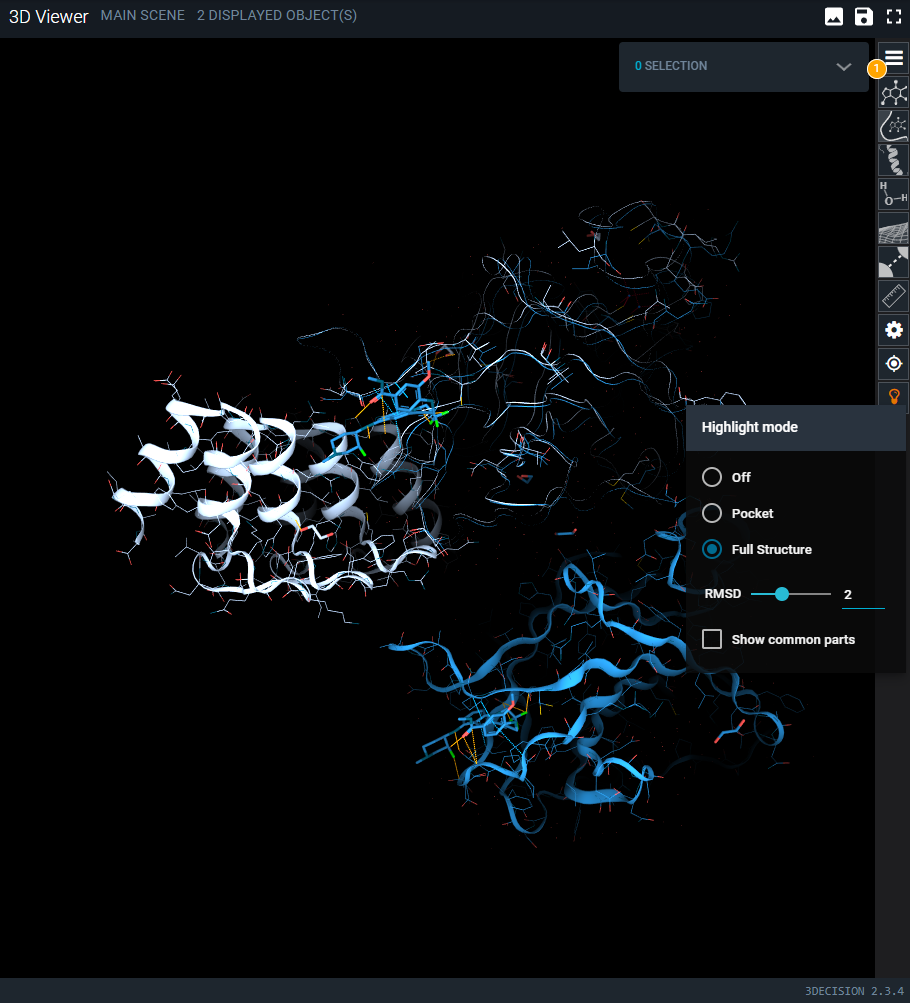Open the 0 SELECTION dropdown
Viewport: 910px width, 1003px height.
[744, 66]
